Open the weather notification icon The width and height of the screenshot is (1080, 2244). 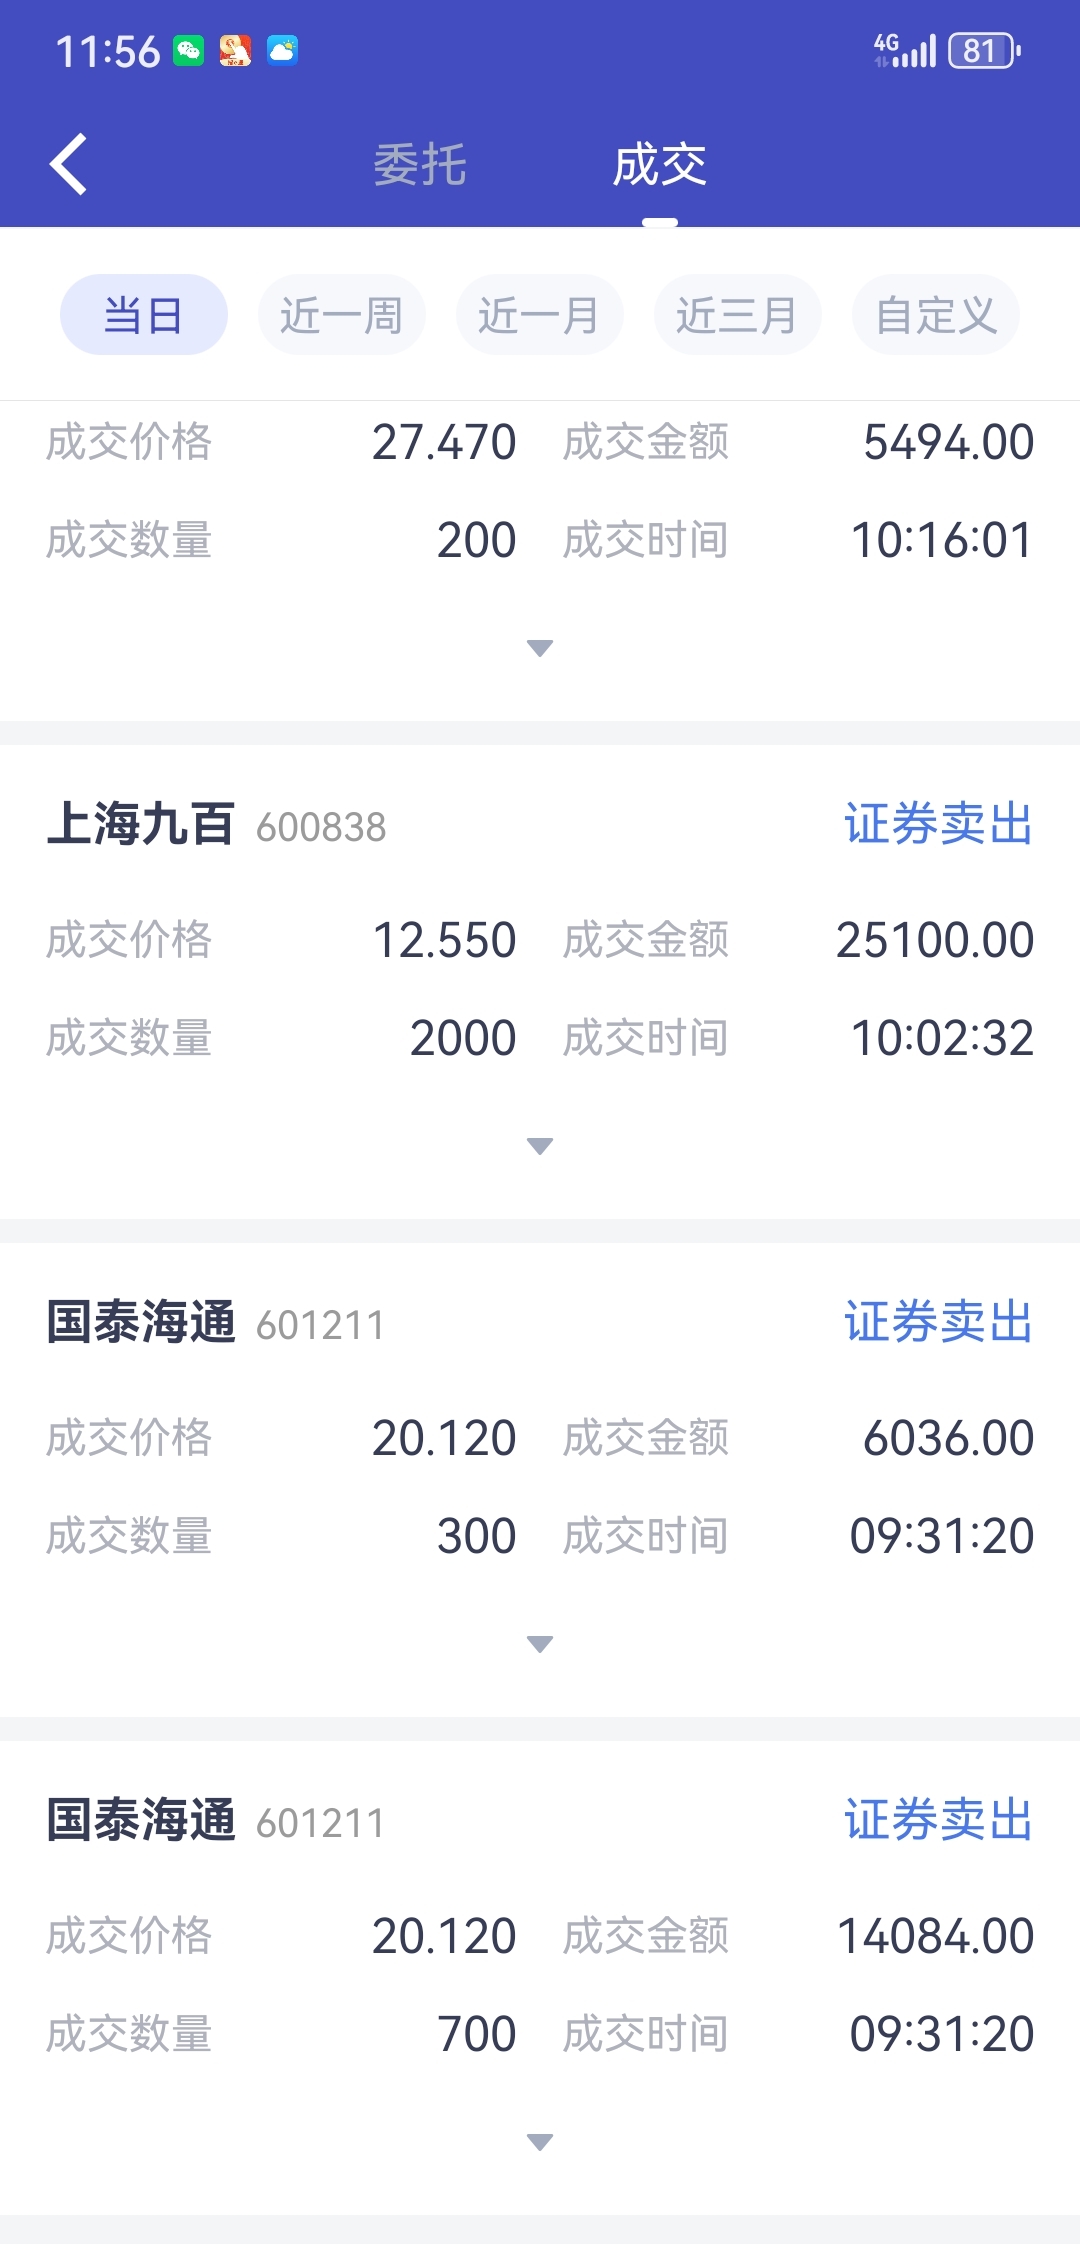click(x=282, y=51)
